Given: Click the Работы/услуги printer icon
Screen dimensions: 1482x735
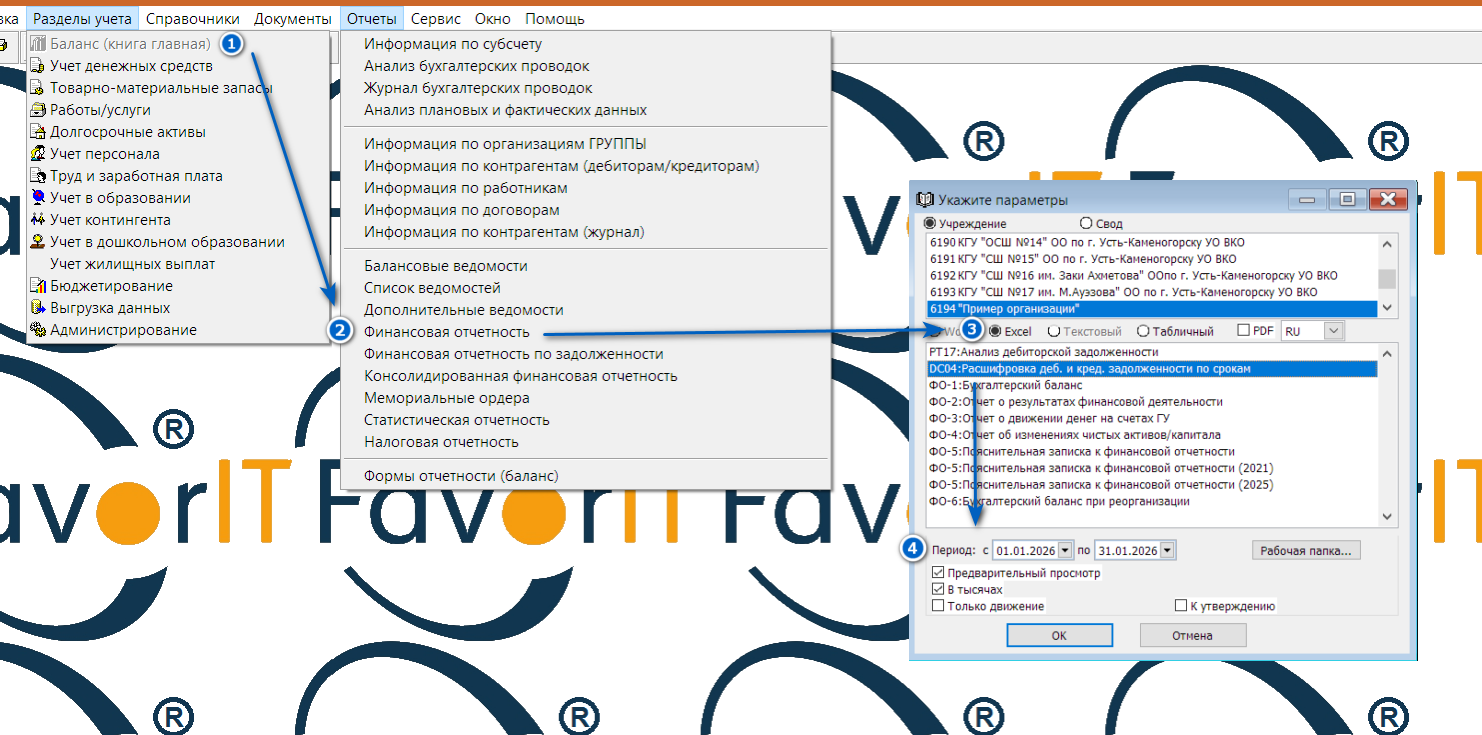Looking at the screenshot, I should 38,110.
